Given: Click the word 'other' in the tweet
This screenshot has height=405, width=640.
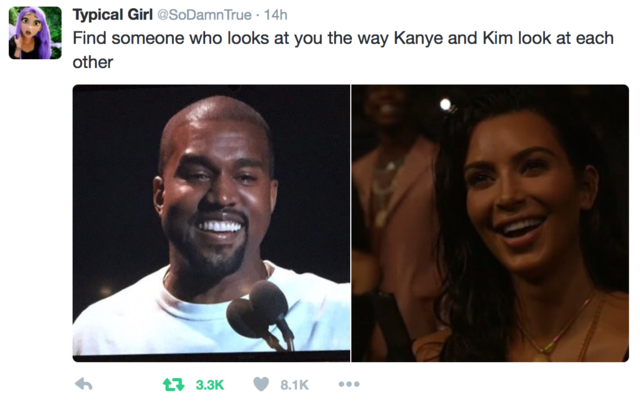Looking at the screenshot, I should [x=93, y=62].
